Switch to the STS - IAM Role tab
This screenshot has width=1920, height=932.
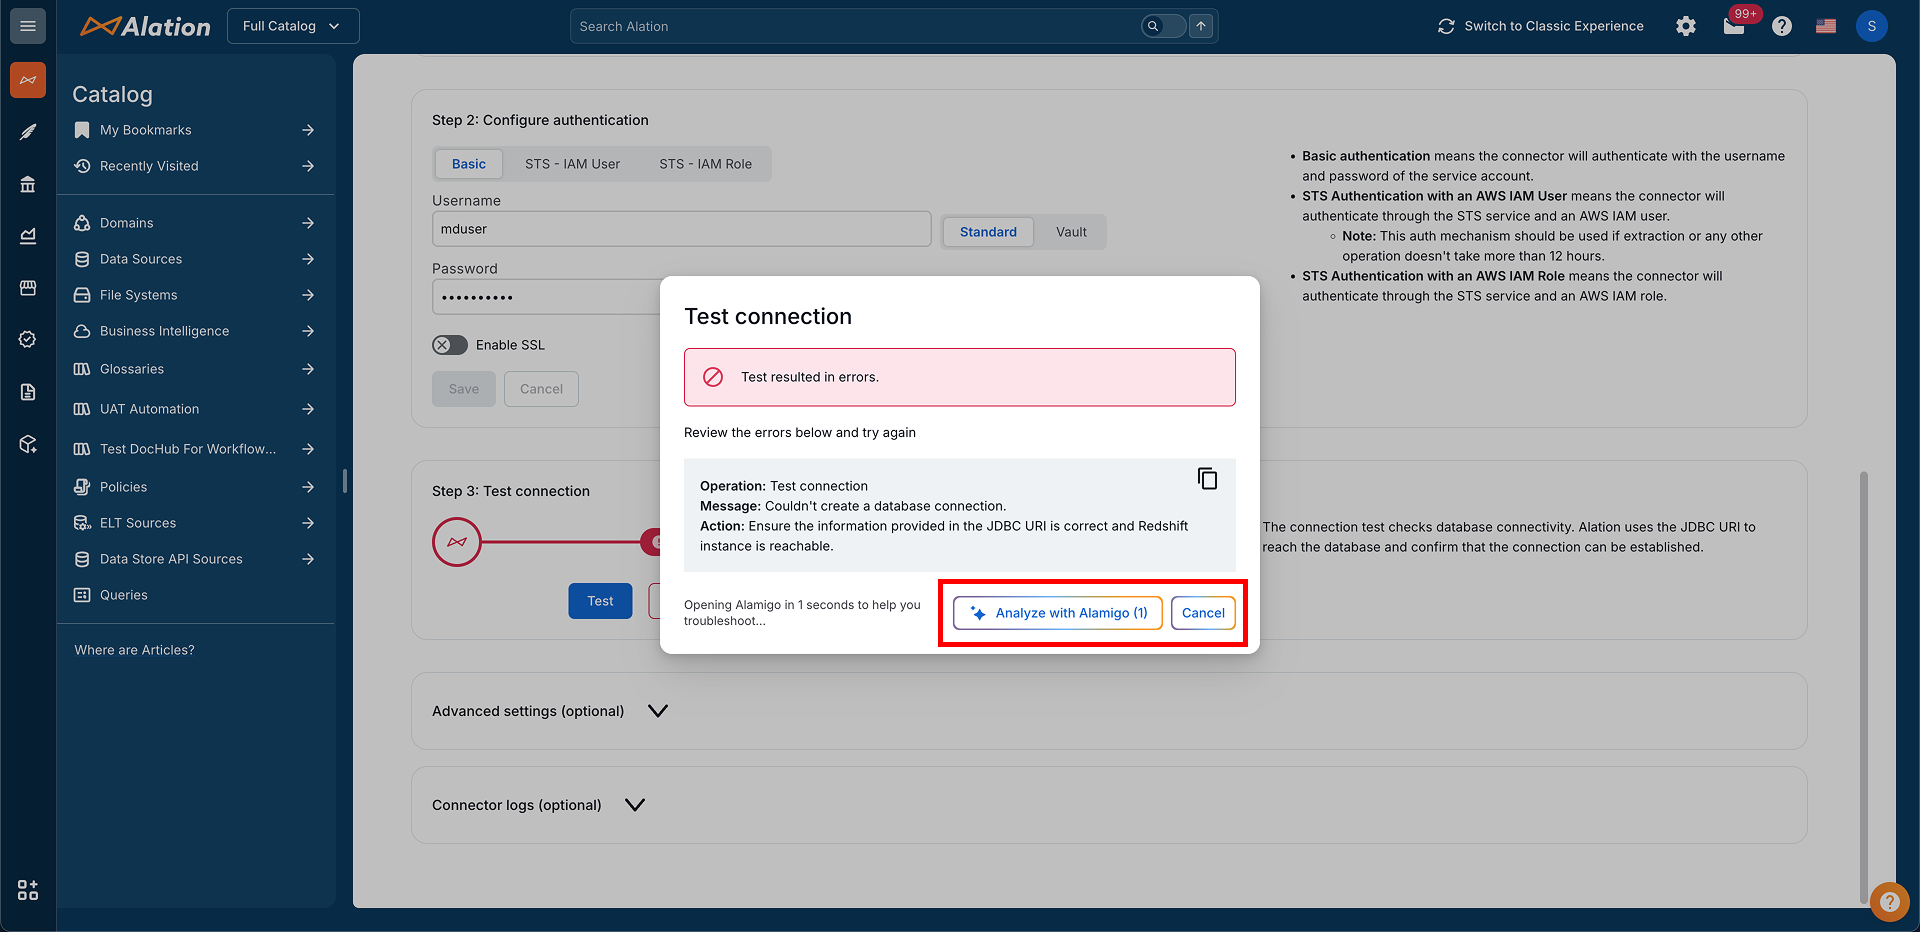(705, 164)
